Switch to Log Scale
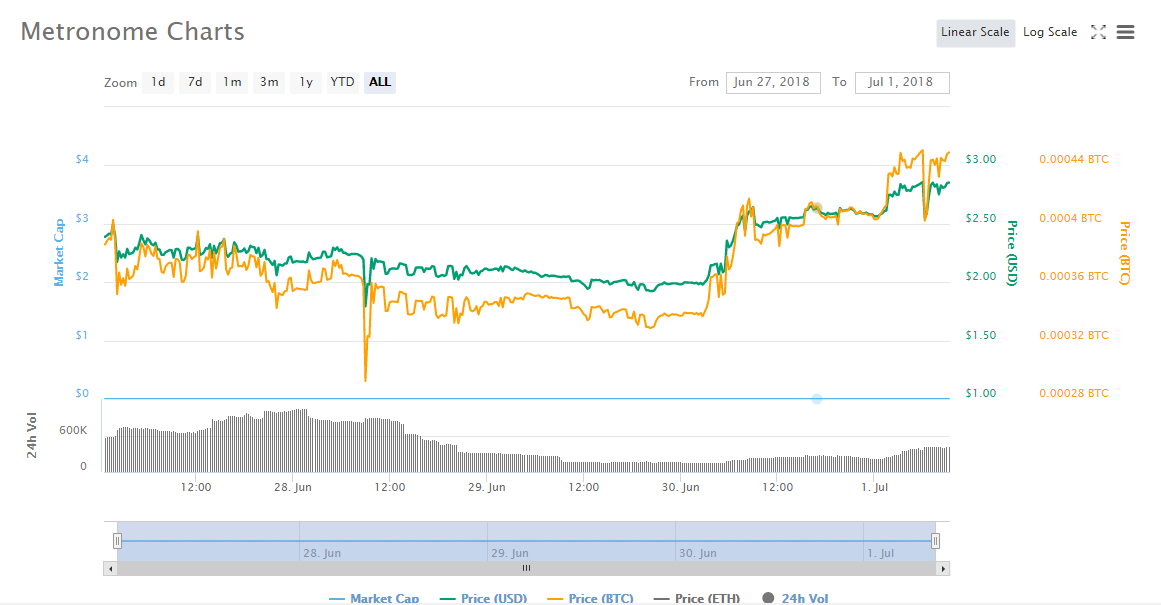The image size is (1161, 605). [x=1050, y=33]
